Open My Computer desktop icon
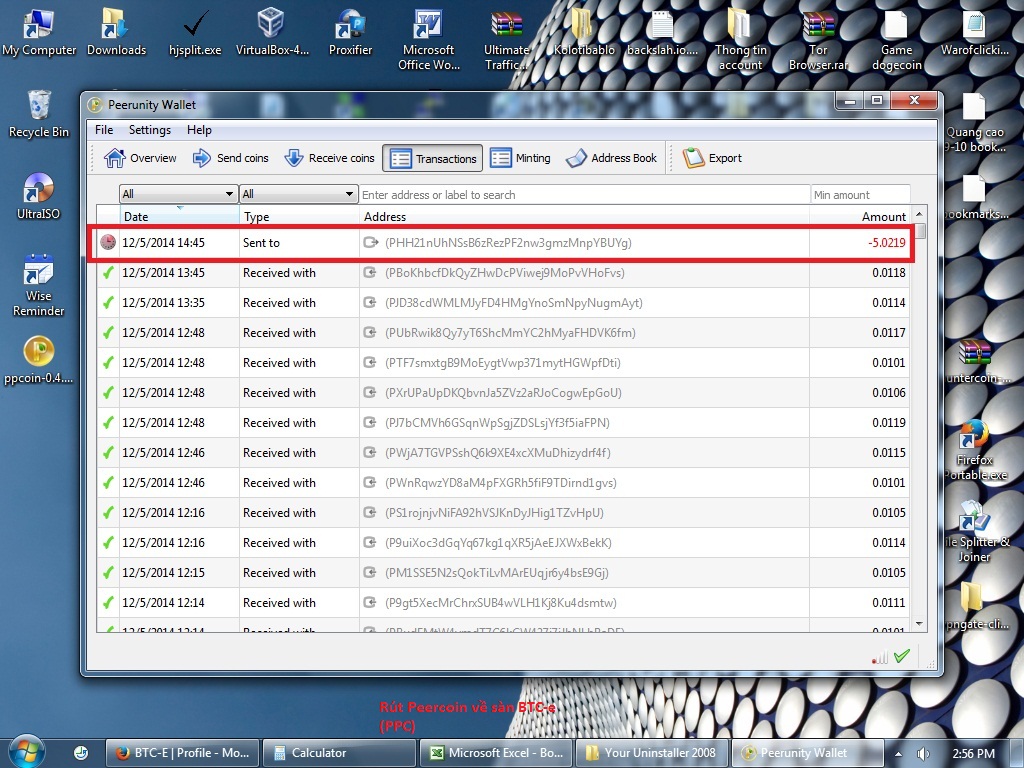The image size is (1024, 768). point(39,31)
